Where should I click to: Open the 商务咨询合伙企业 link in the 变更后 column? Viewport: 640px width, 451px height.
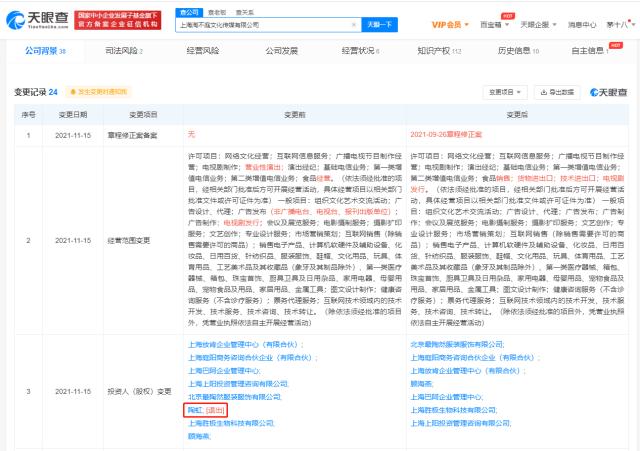(473, 358)
